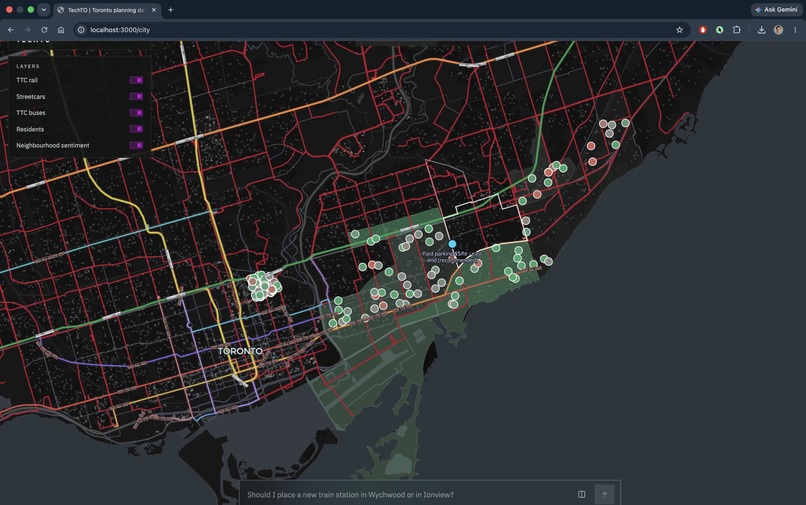Screen dimensions: 806x505
Task: Toggle the Neighbourhood sentiment layer switch
Action: point(136,146)
